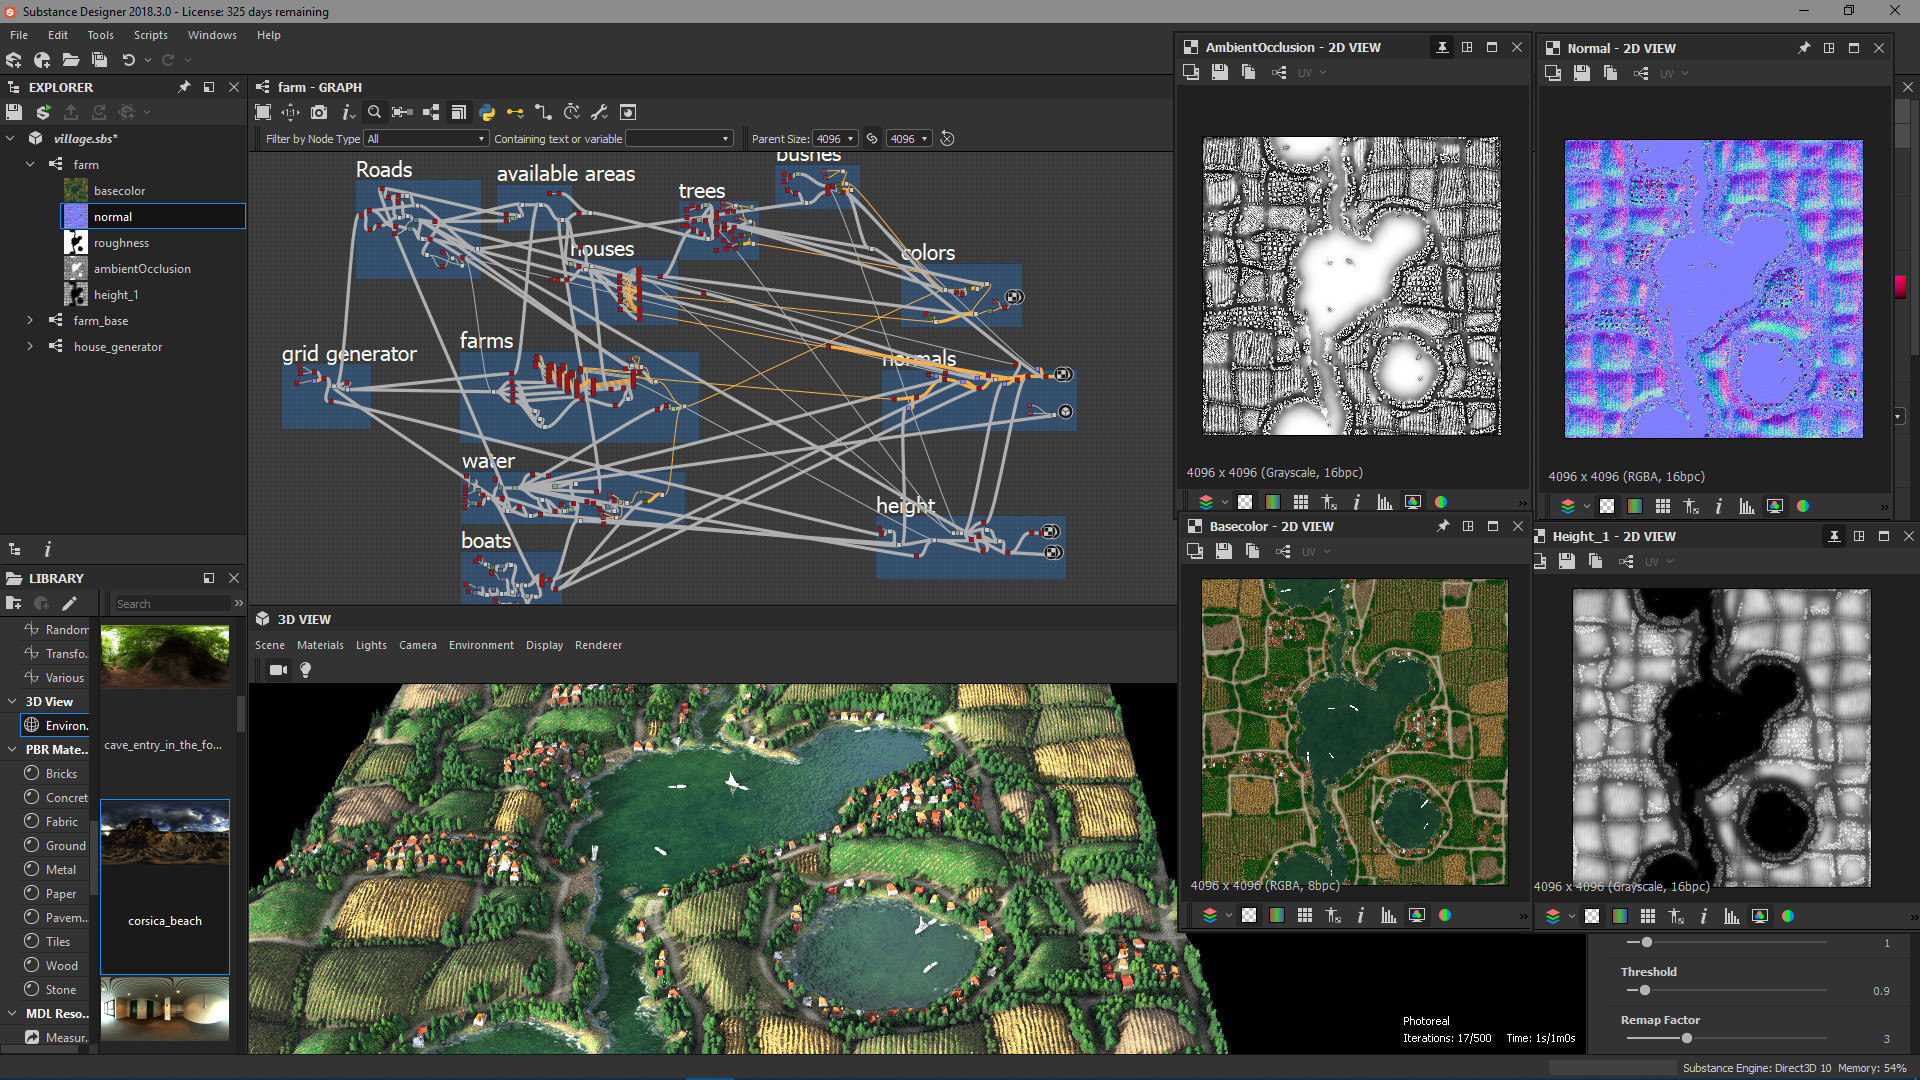The height and width of the screenshot is (1080, 1920).
Task: Click the Bricks entry under PBR Materials
Action: point(62,773)
